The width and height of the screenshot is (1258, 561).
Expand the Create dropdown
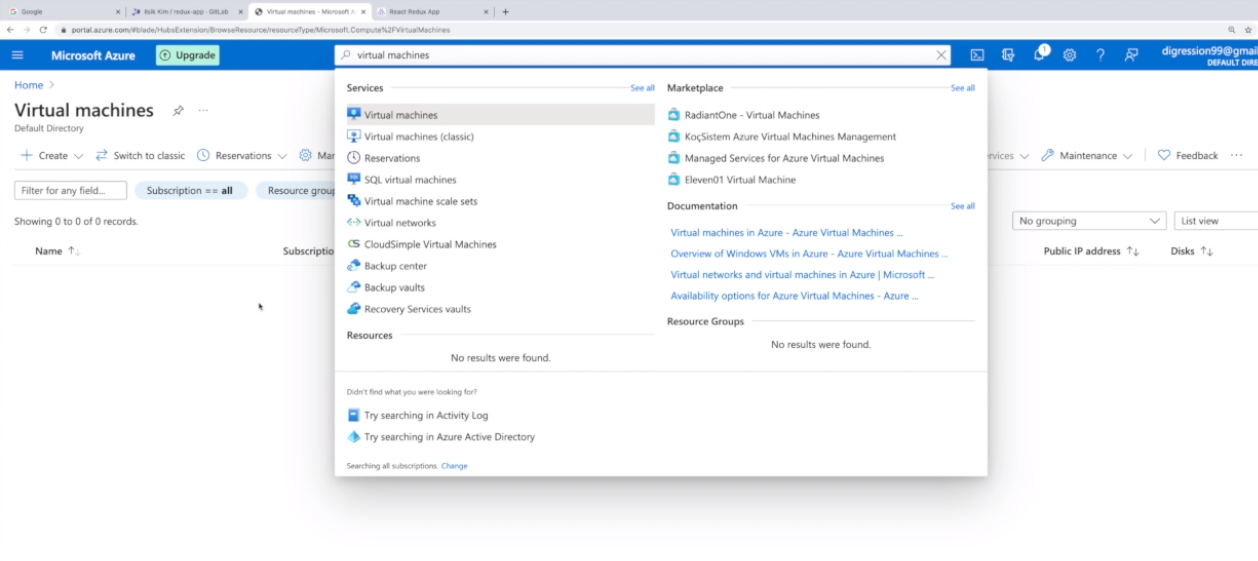tap(52, 156)
